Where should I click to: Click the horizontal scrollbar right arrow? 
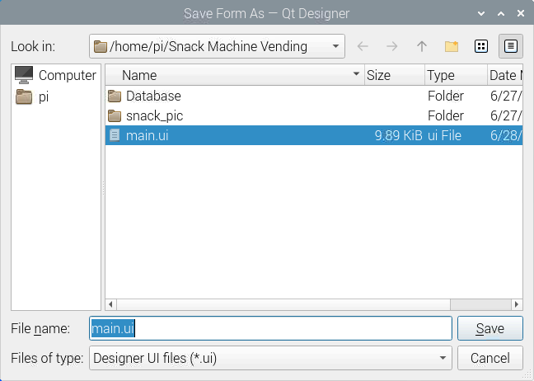[x=517, y=304]
